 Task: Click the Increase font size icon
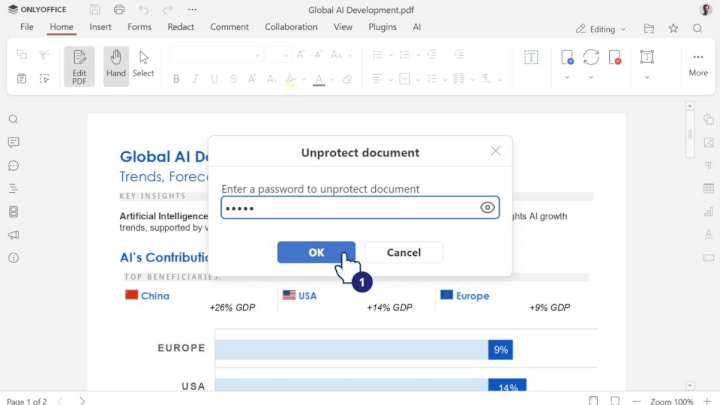tap(301, 55)
